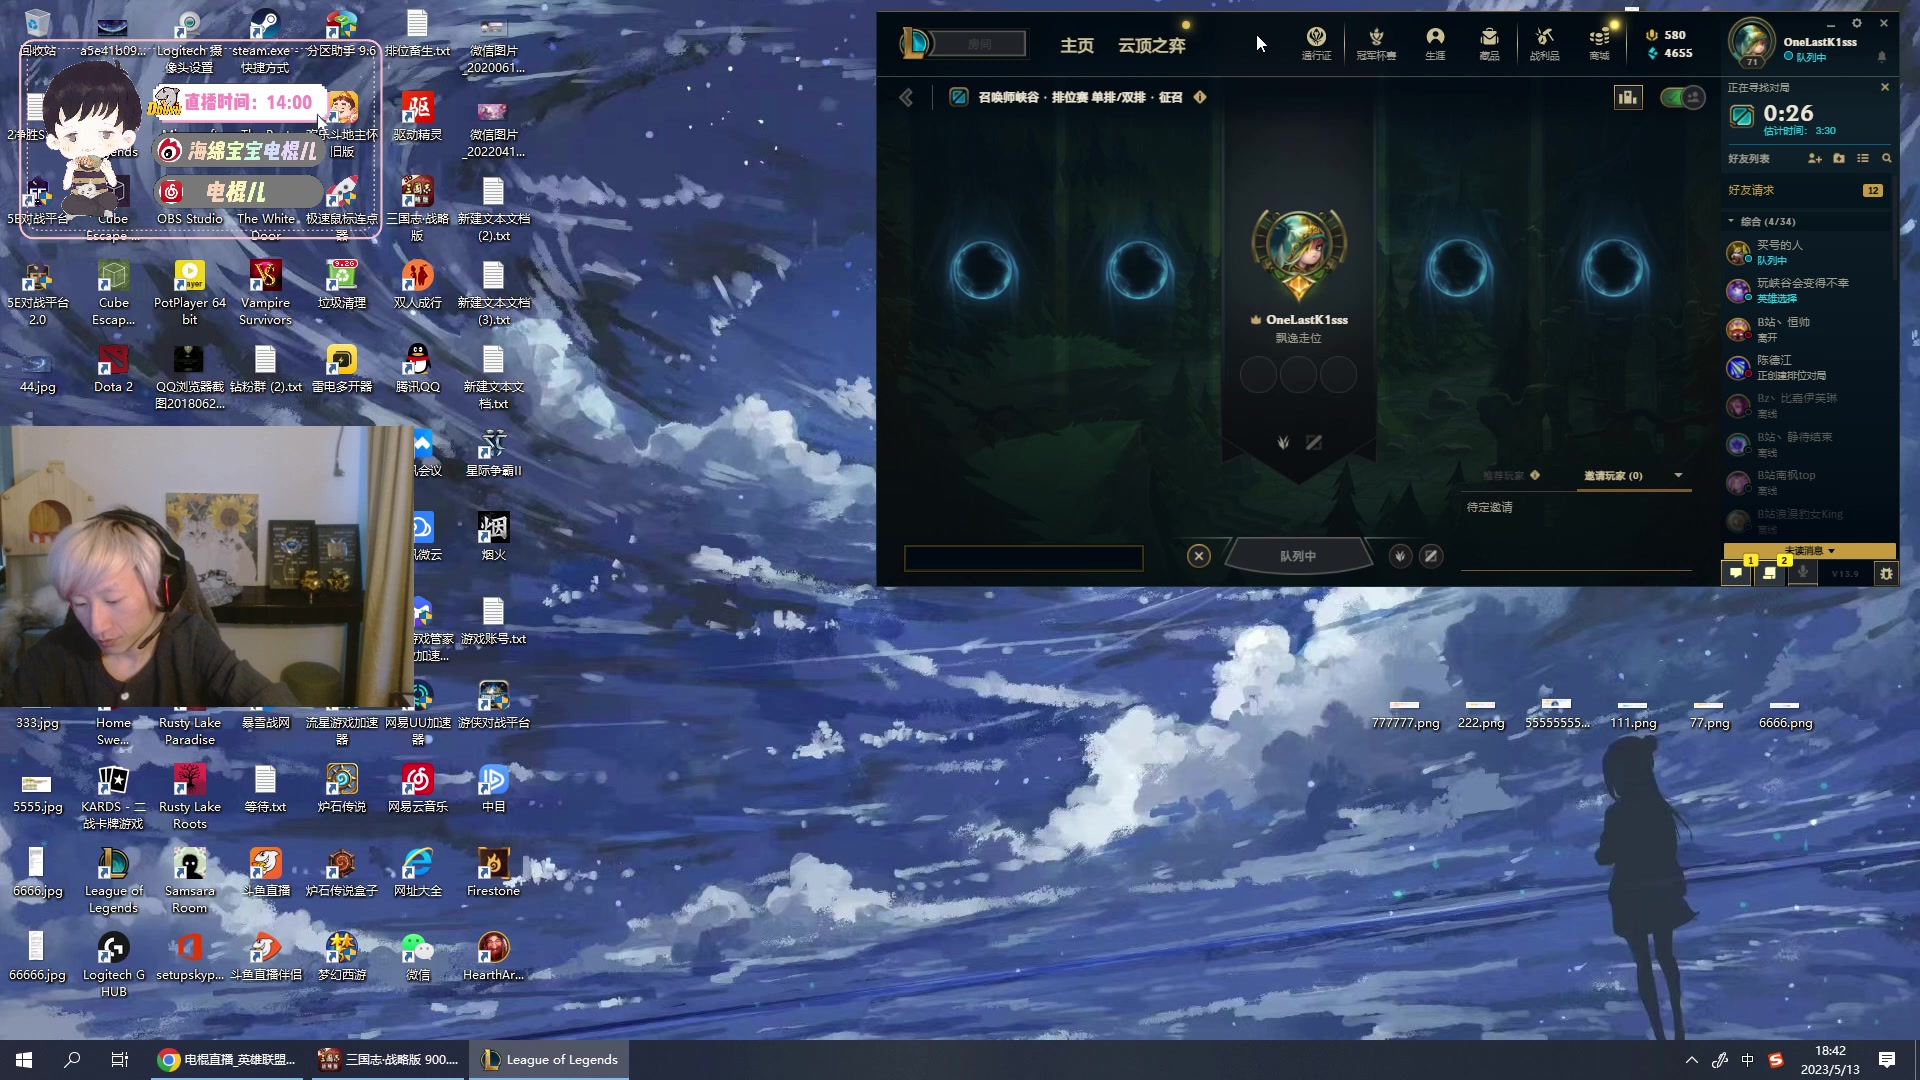1920x1080 pixels.
Task: Select friend 玩峡谷会变得不幸
Action: (x=1808, y=290)
